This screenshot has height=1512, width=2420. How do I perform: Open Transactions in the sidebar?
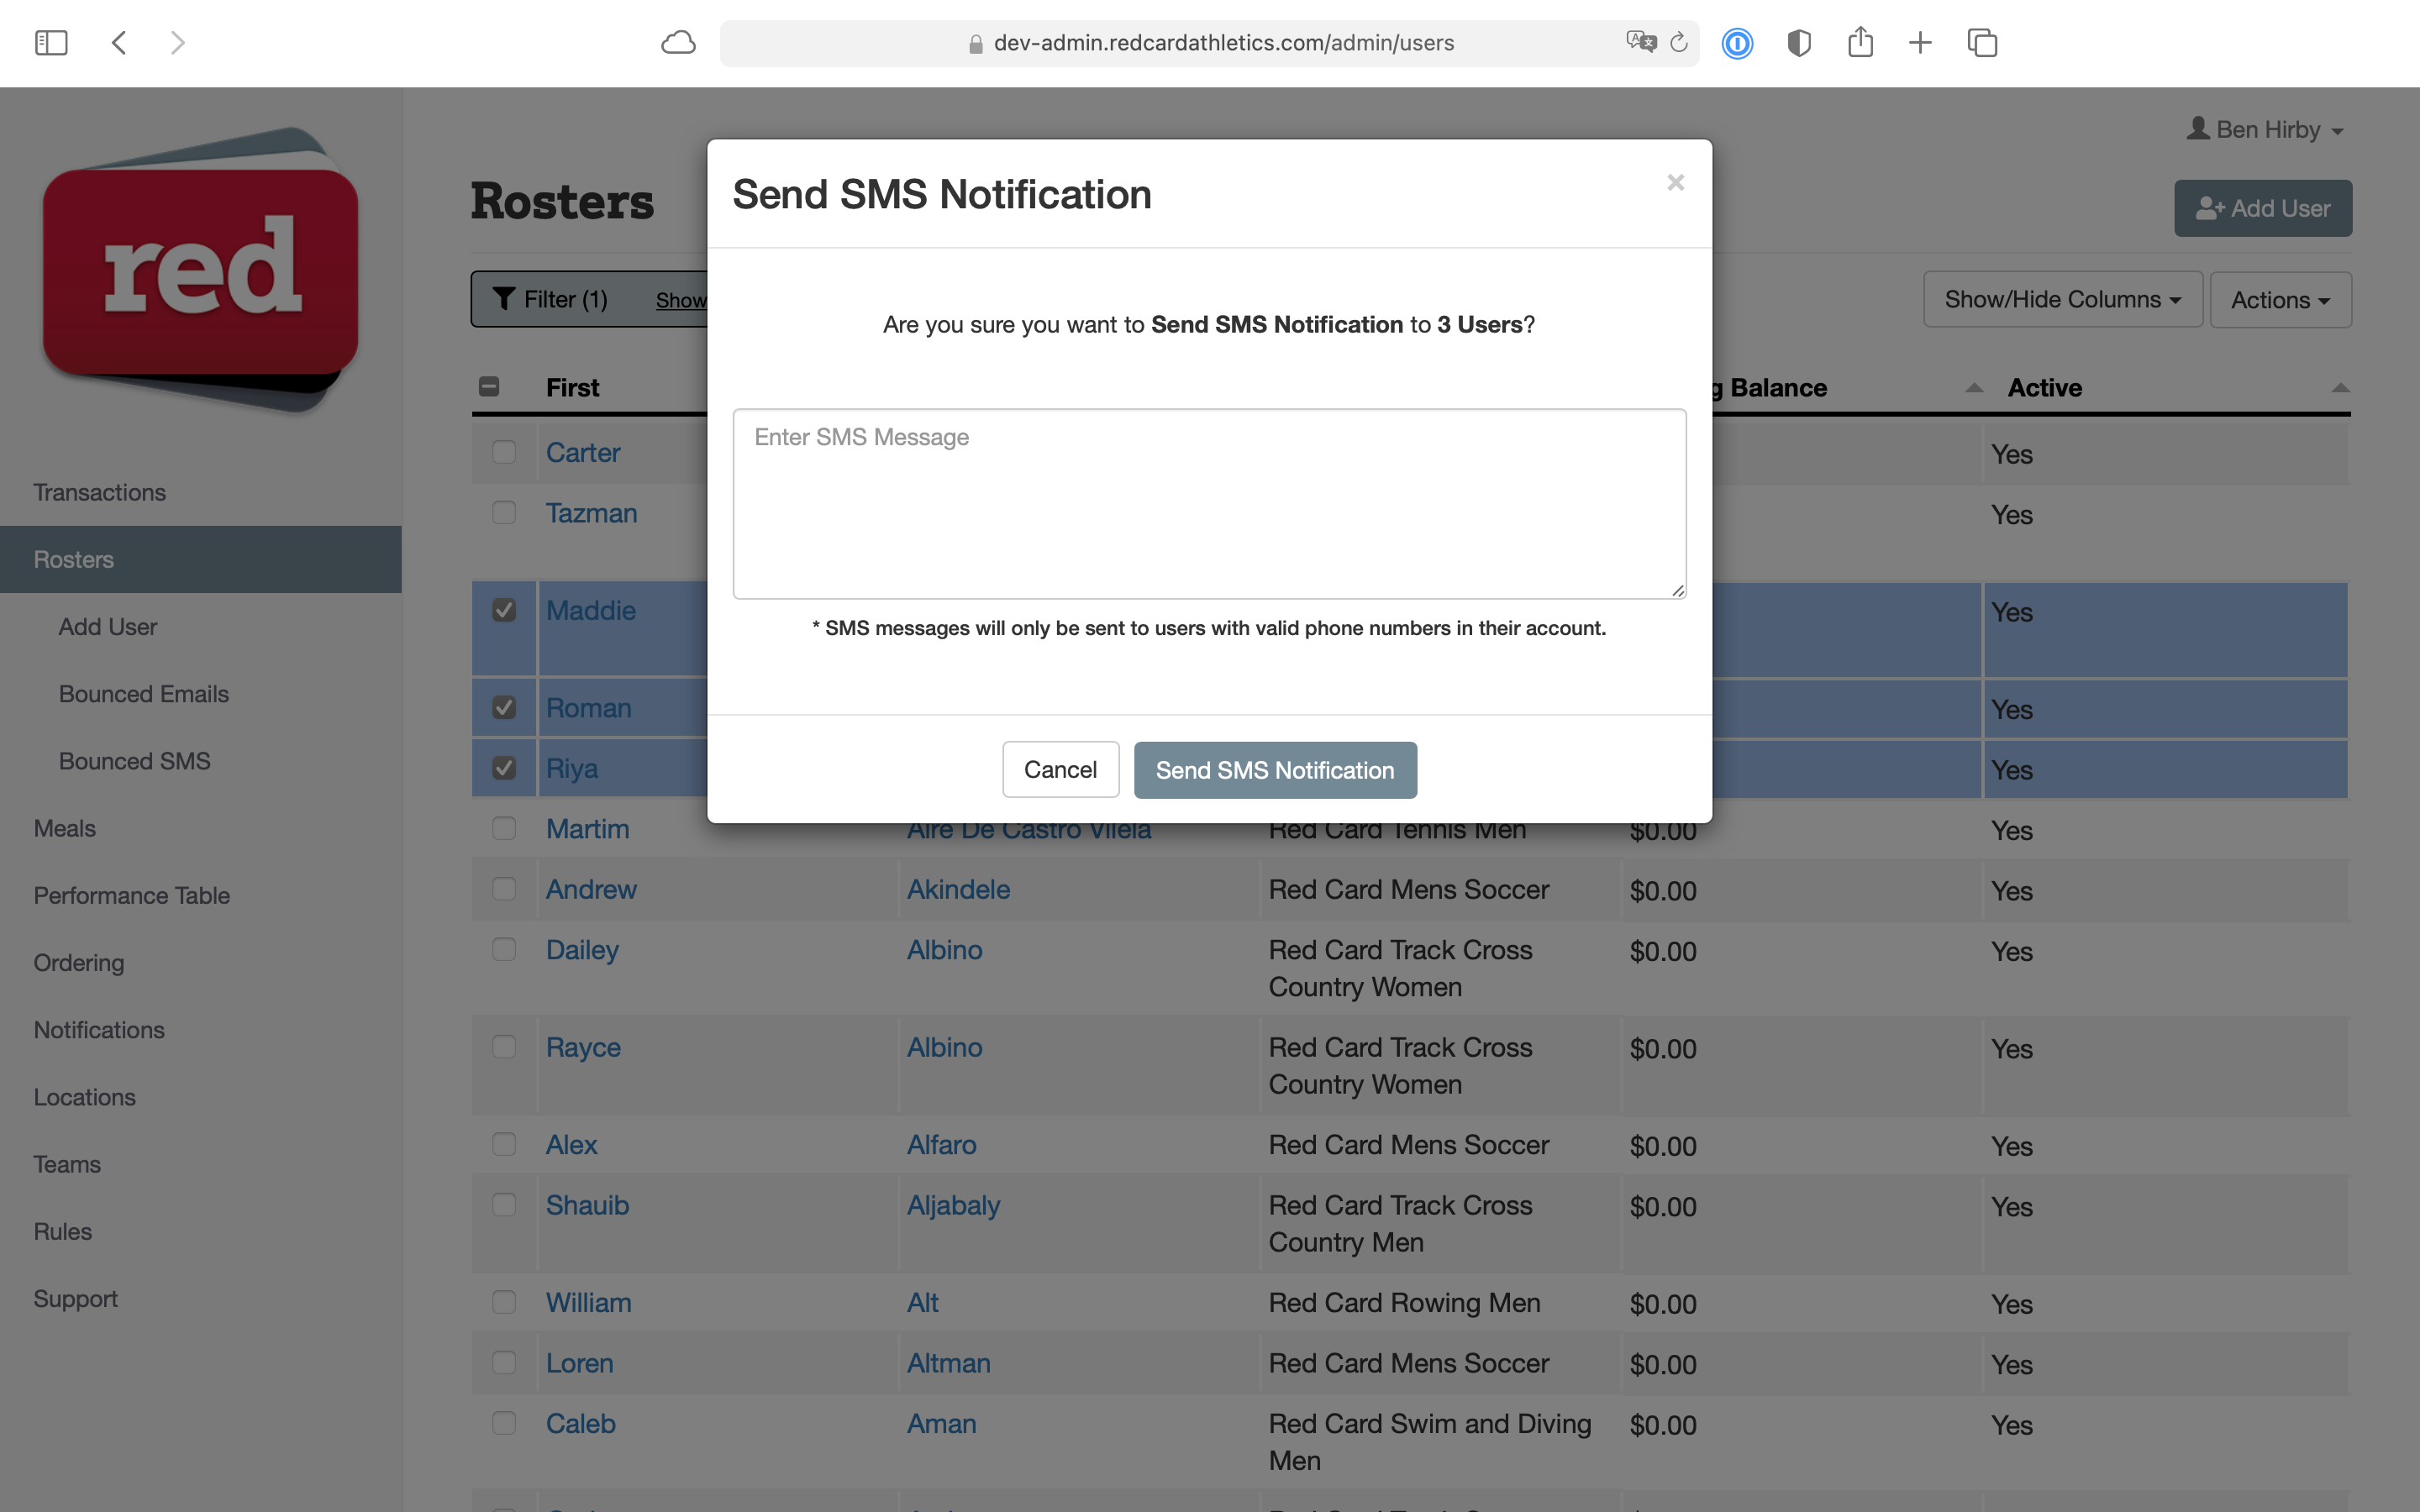point(100,492)
